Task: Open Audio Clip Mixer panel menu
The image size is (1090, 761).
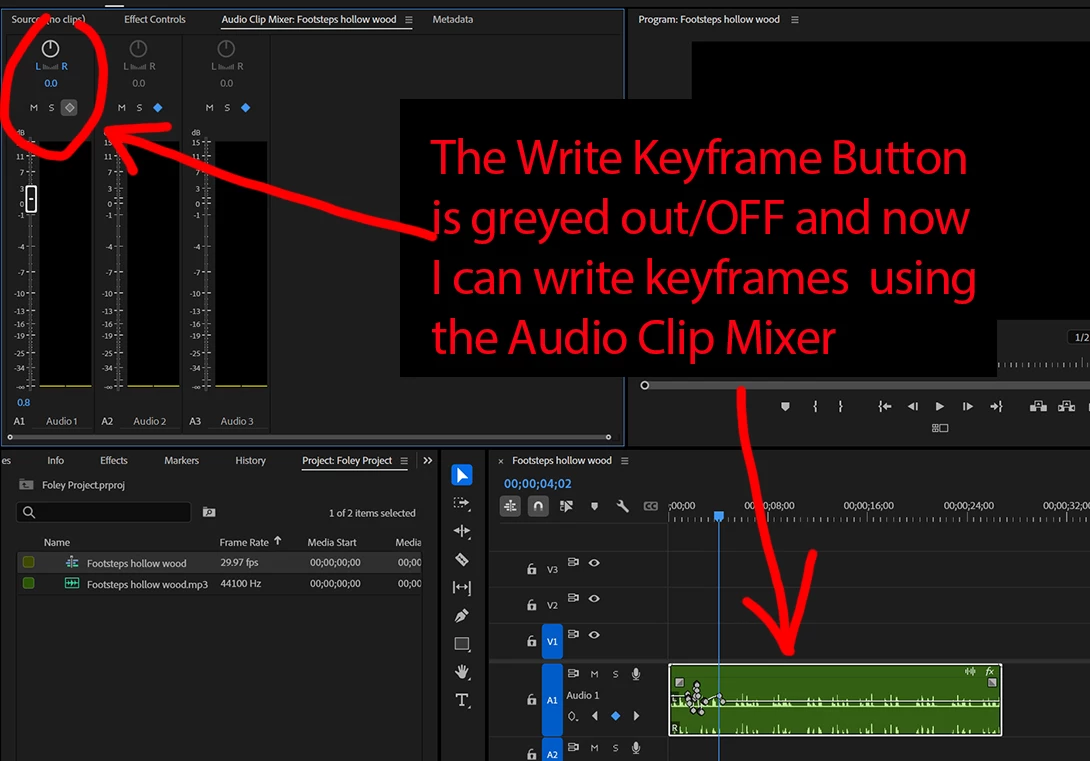Action: point(409,20)
